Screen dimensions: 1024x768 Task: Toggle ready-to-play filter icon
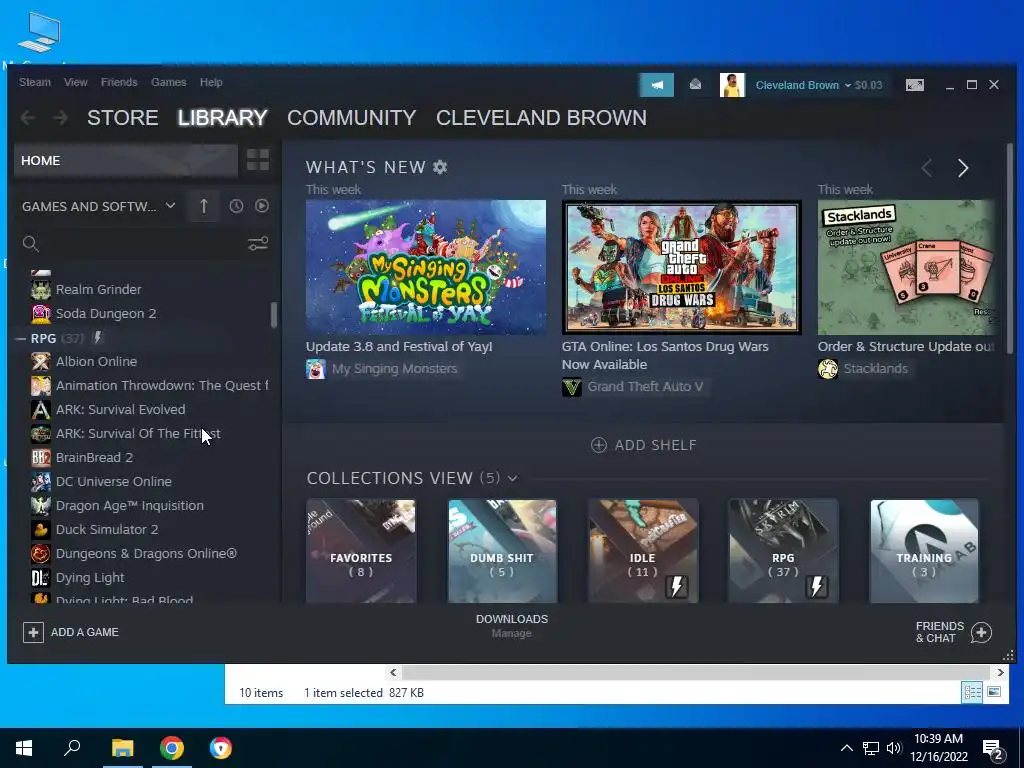(x=262, y=206)
